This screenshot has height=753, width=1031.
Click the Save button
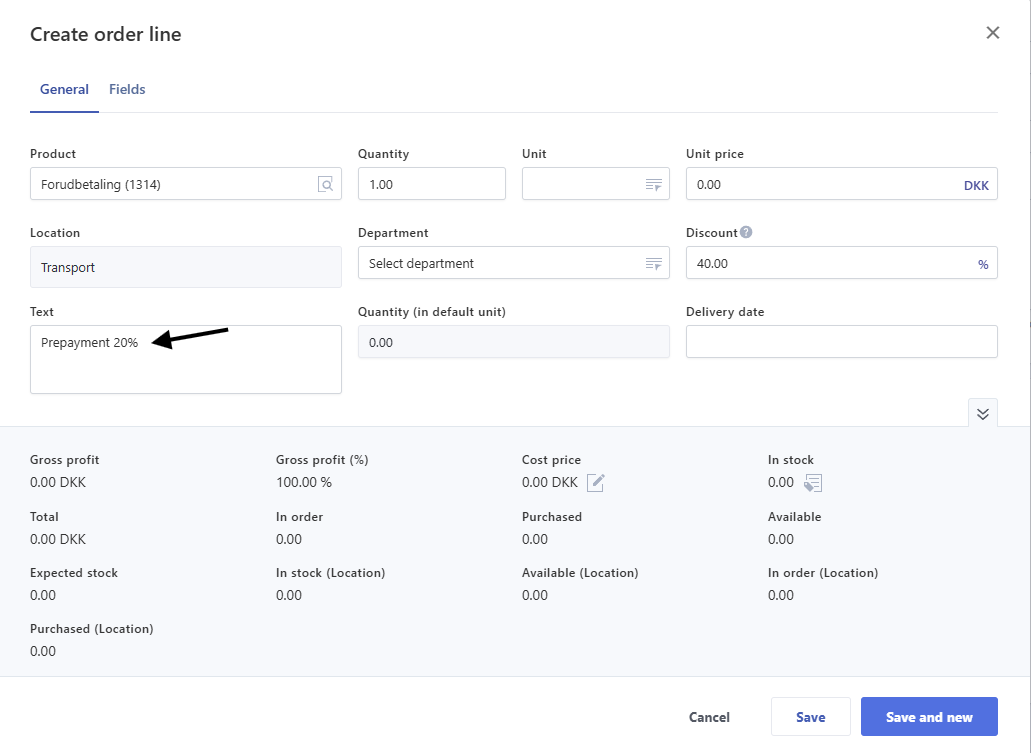[x=810, y=717]
